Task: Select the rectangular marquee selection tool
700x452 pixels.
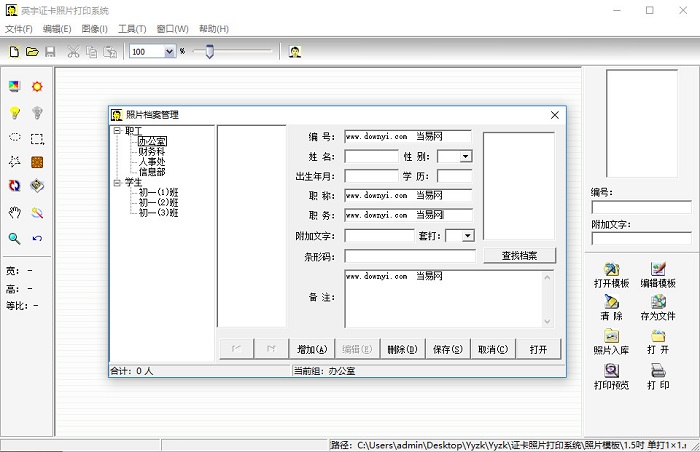Action: pyautogui.click(x=37, y=138)
